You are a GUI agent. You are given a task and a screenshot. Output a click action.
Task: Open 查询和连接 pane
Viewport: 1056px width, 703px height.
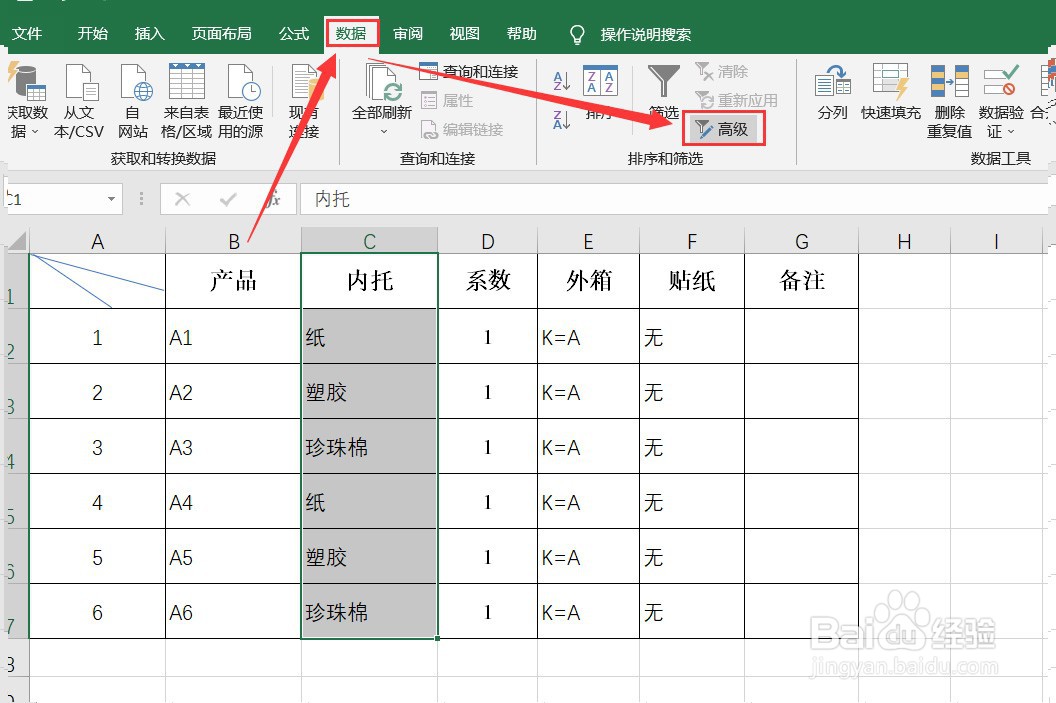469,71
